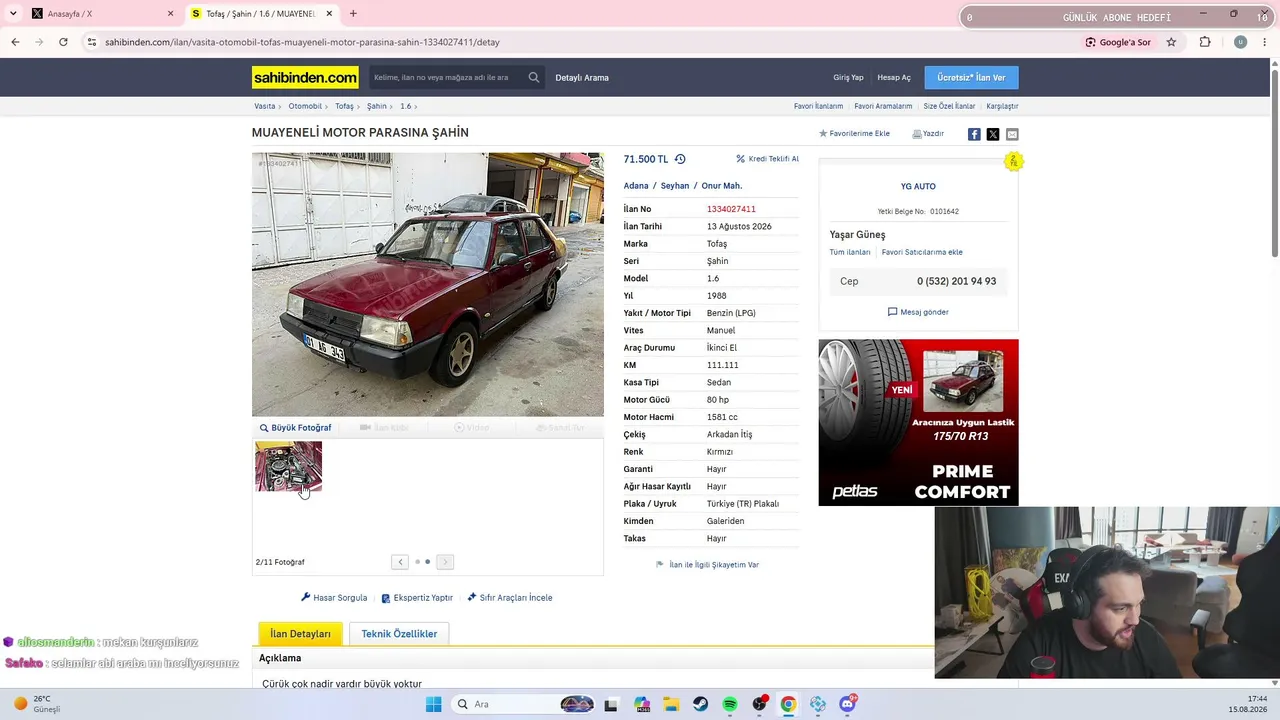1280x720 pixels.
Task: Click Tüm ilanları seller link
Action: 850,252
